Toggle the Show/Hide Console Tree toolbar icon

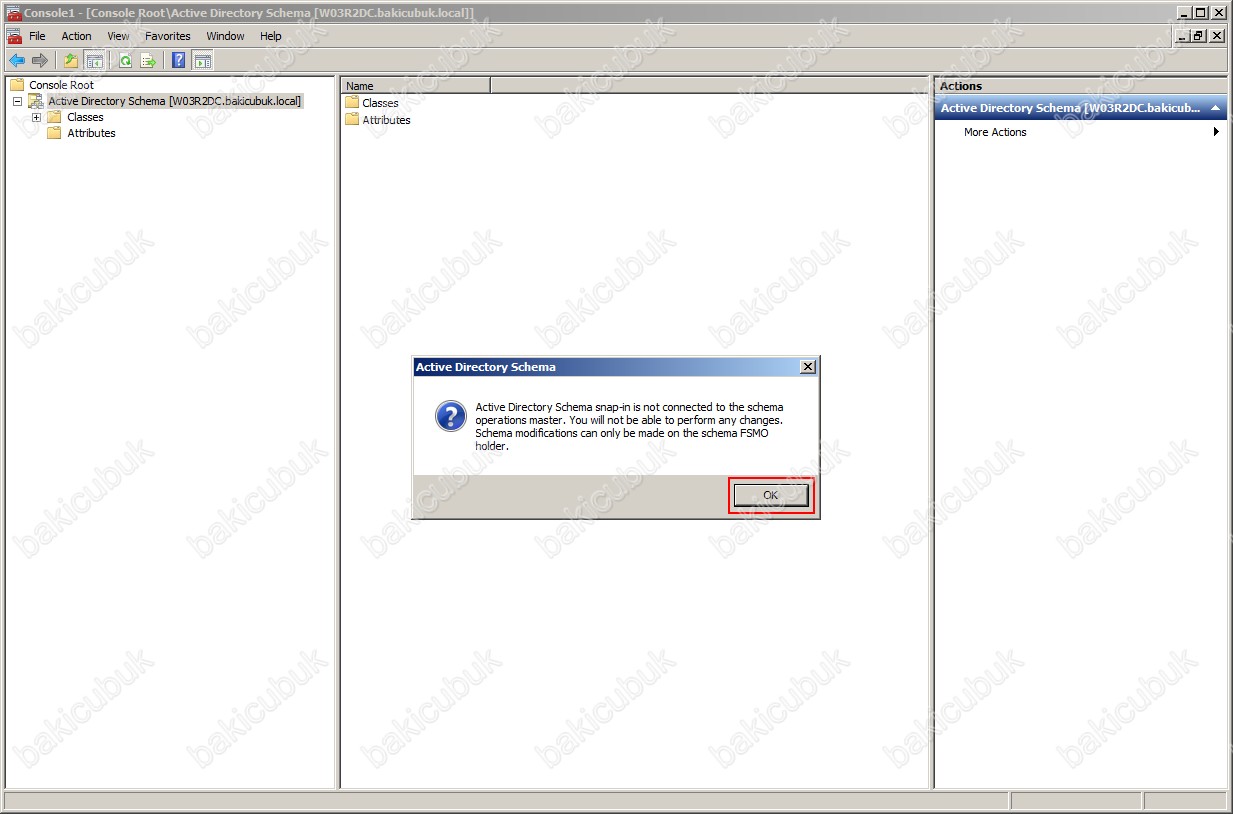[94, 61]
